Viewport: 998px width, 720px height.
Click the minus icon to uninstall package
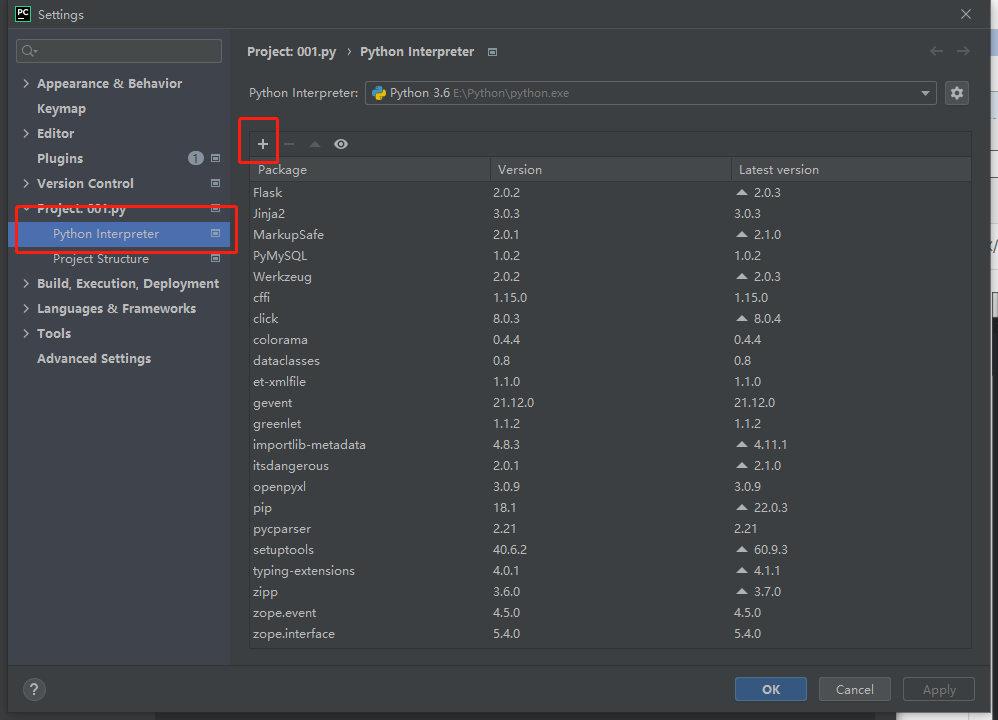click(x=289, y=144)
